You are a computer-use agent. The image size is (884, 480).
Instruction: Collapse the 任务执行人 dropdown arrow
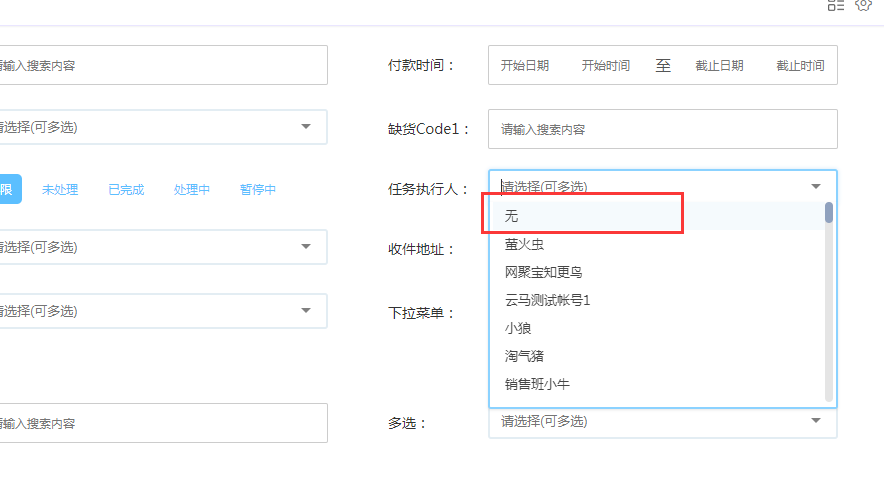pyautogui.click(x=816, y=186)
